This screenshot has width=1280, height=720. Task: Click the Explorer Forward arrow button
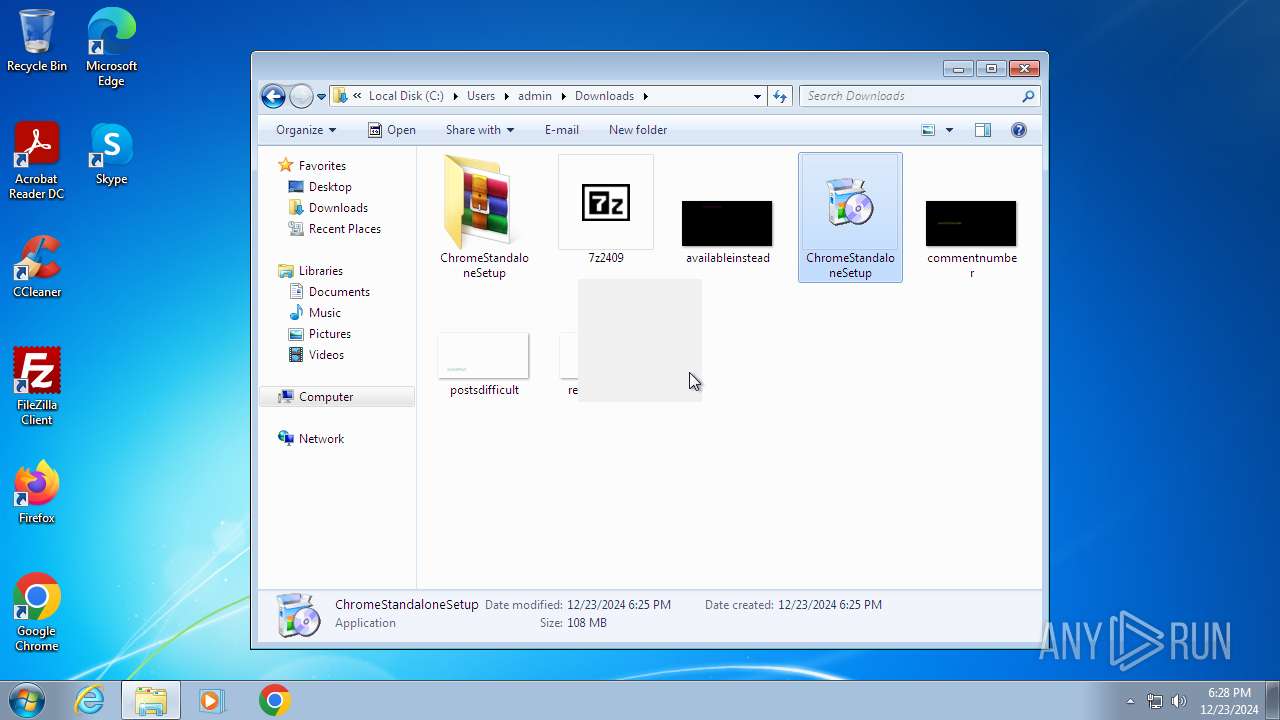(301, 96)
